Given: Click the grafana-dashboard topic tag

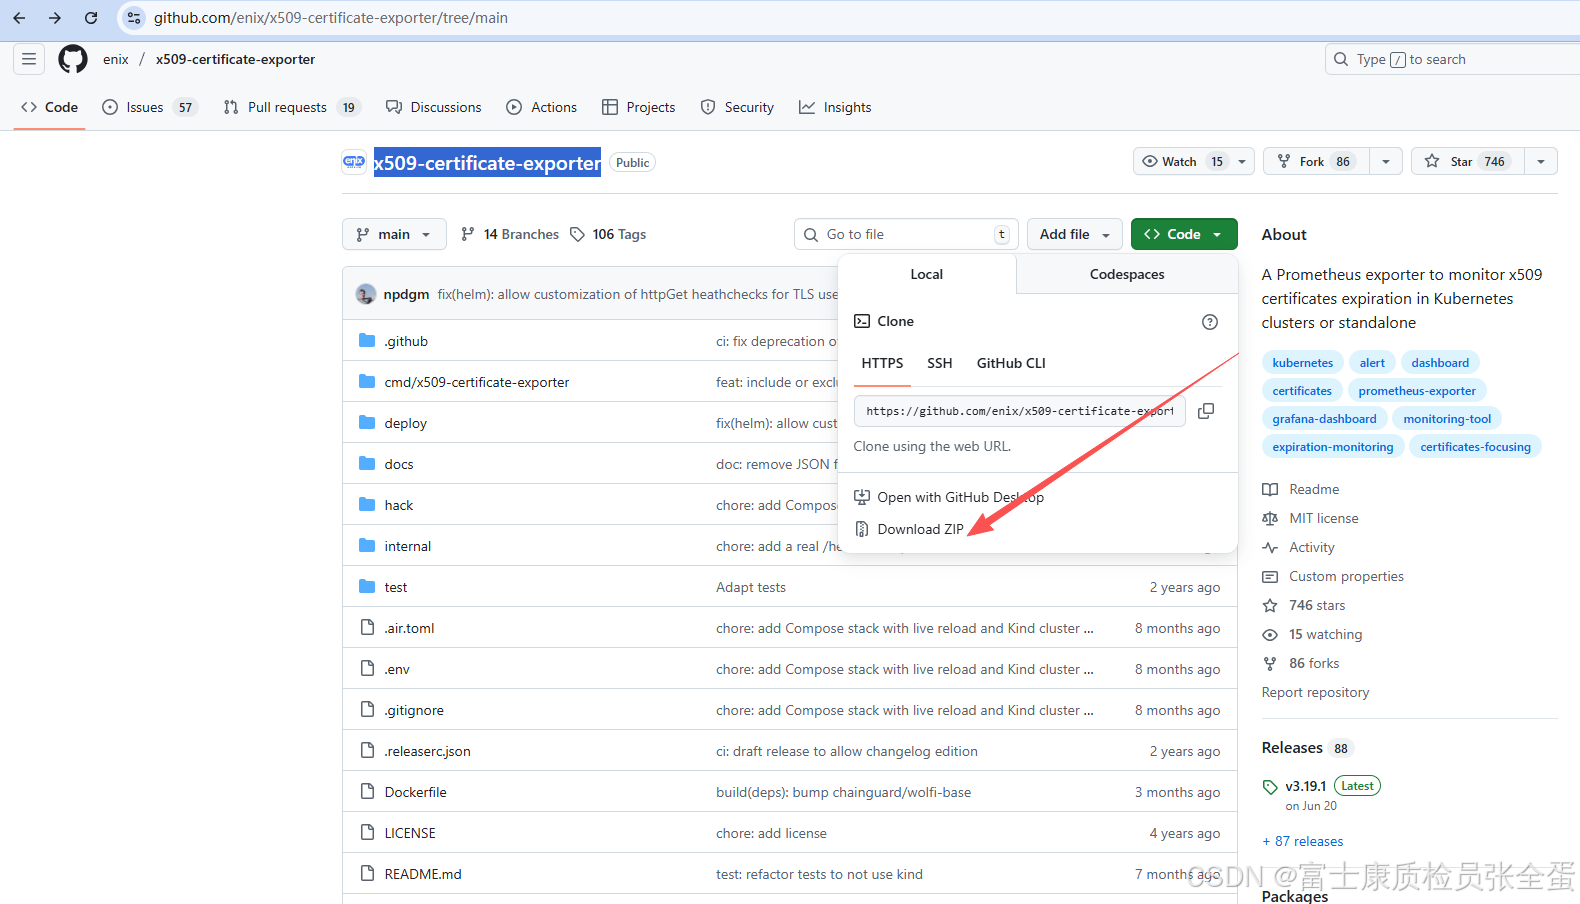Looking at the screenshot, I should pos(1324,419).
